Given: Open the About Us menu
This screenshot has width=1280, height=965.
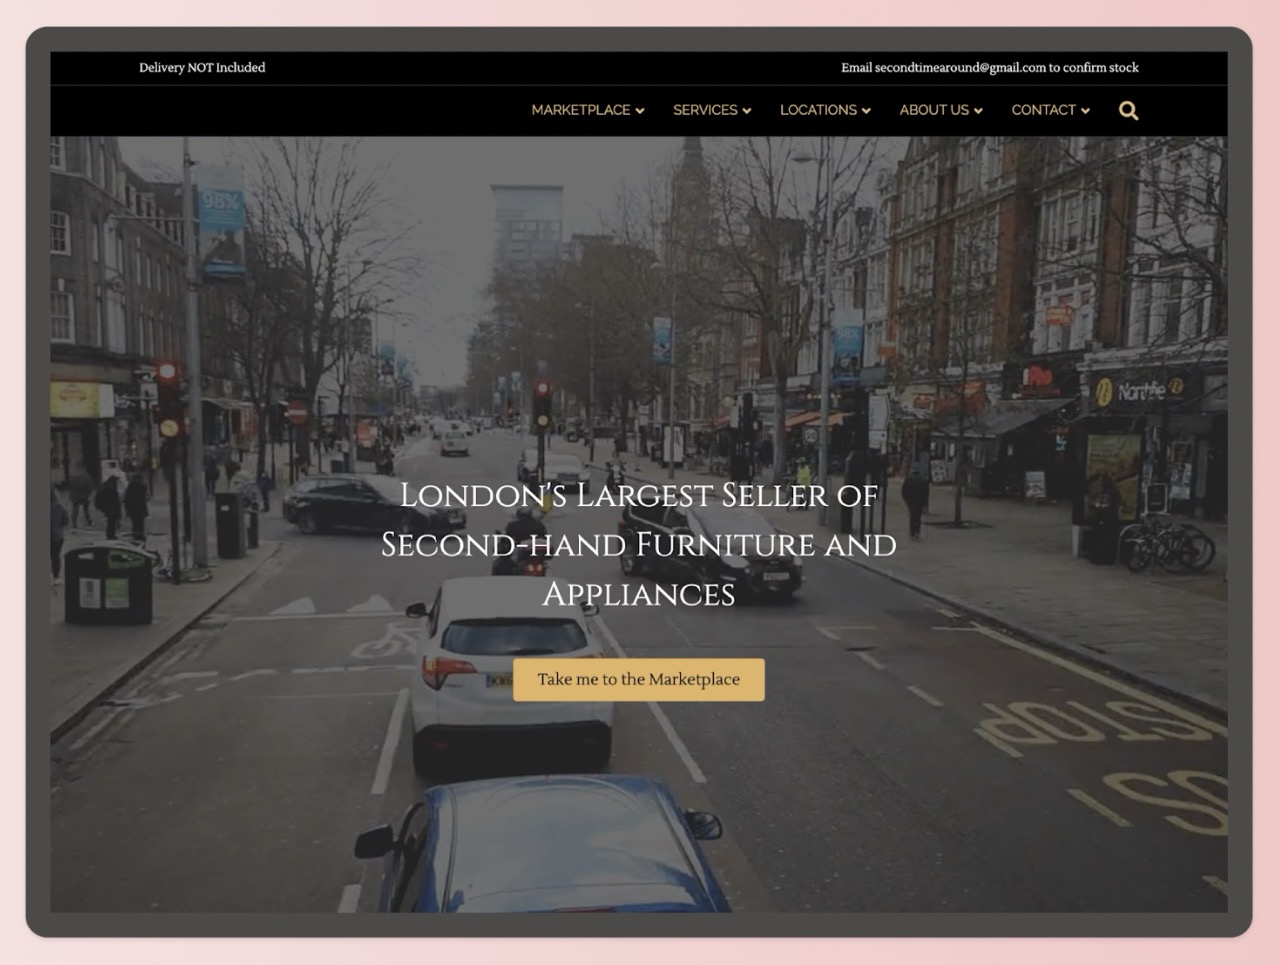Looking at the screenshot, I should (x=941, y=110).
